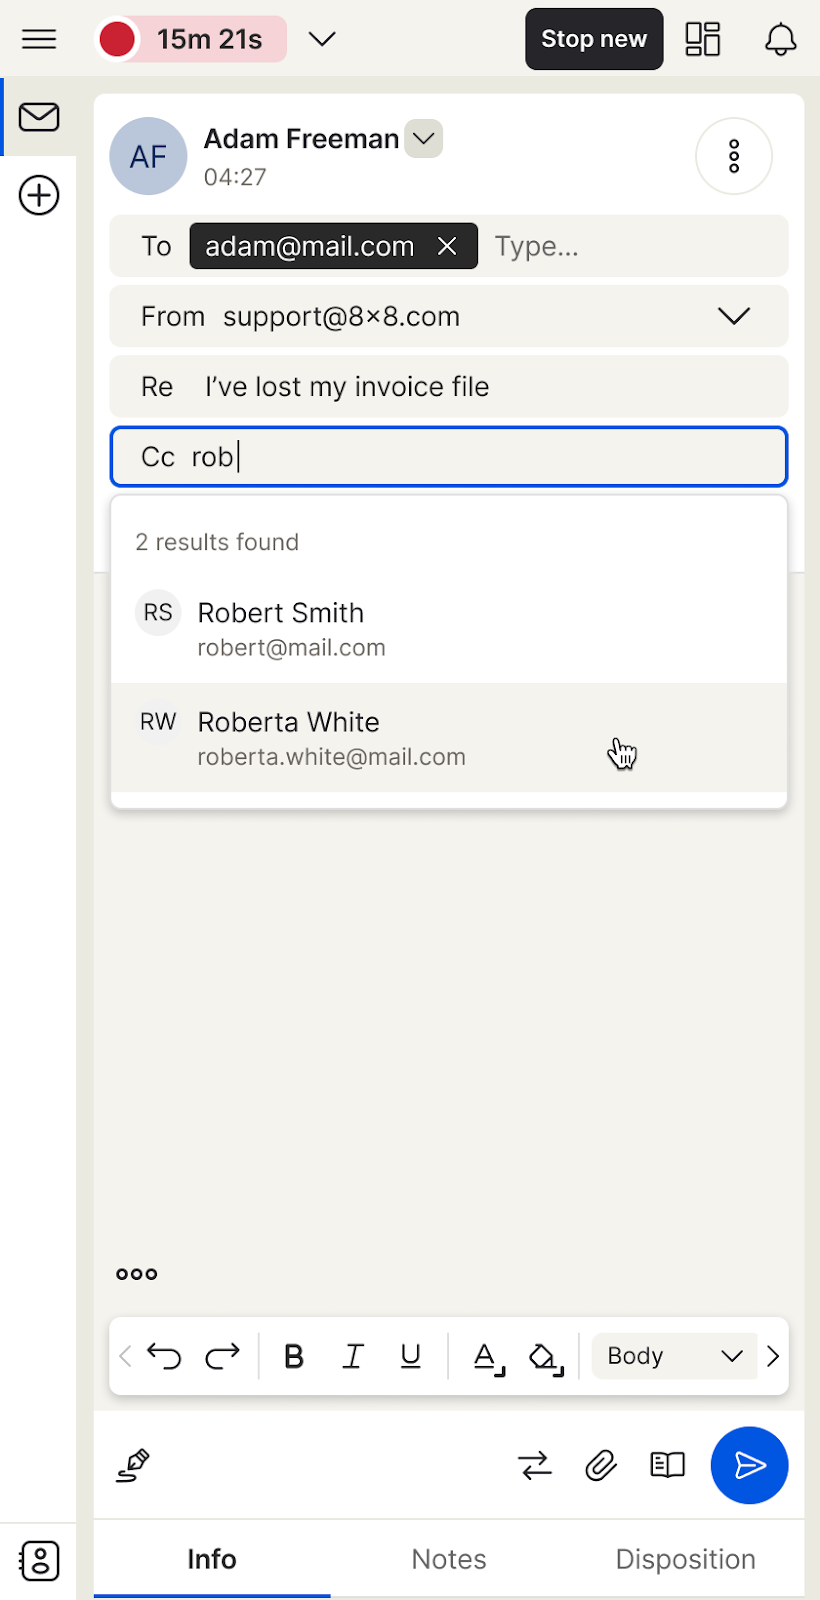The image size is (820, 1600).
Task: Click the signature pen icon
Action: (x=133, y=1465)
